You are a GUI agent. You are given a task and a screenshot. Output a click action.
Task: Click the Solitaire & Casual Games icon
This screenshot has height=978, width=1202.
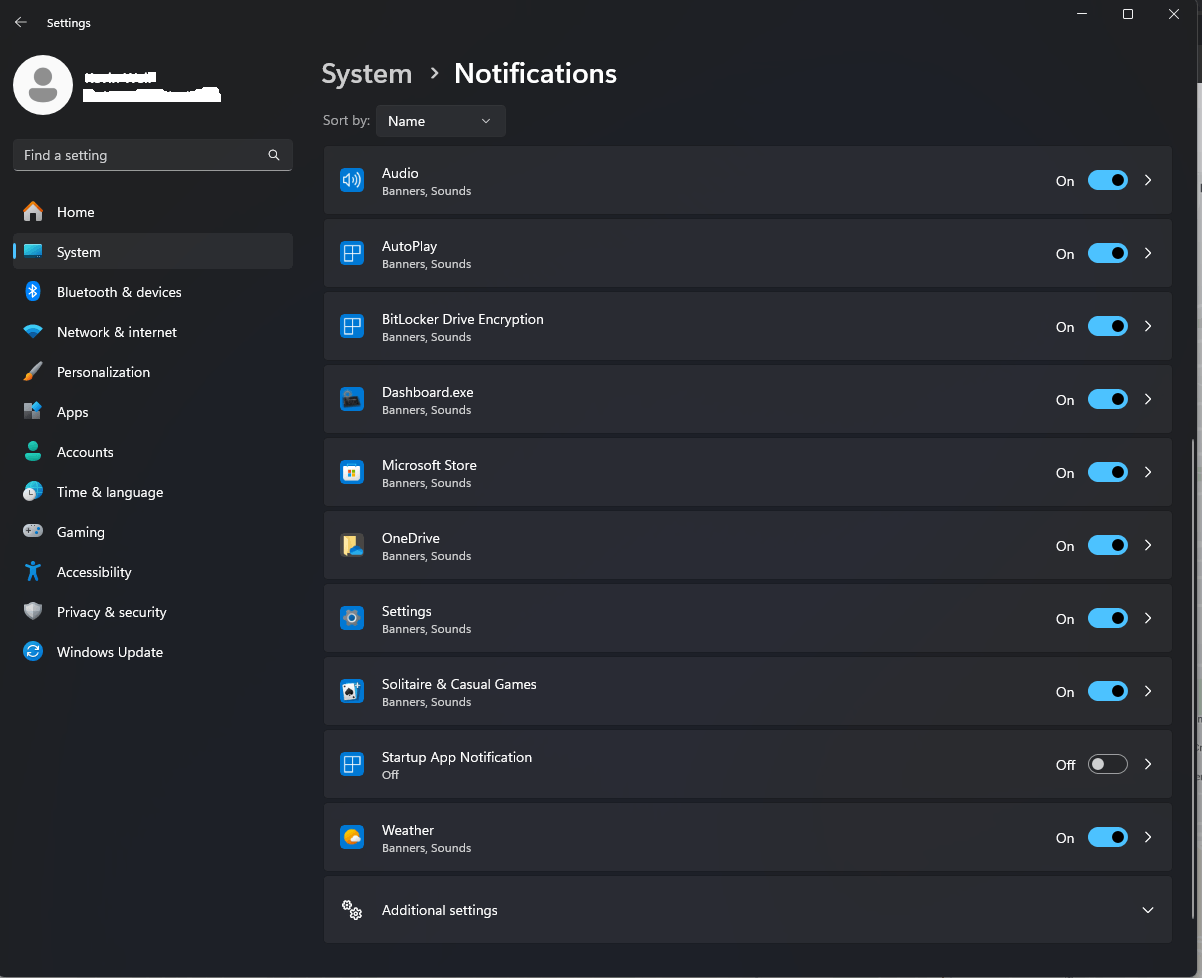(x=351, y=691)
